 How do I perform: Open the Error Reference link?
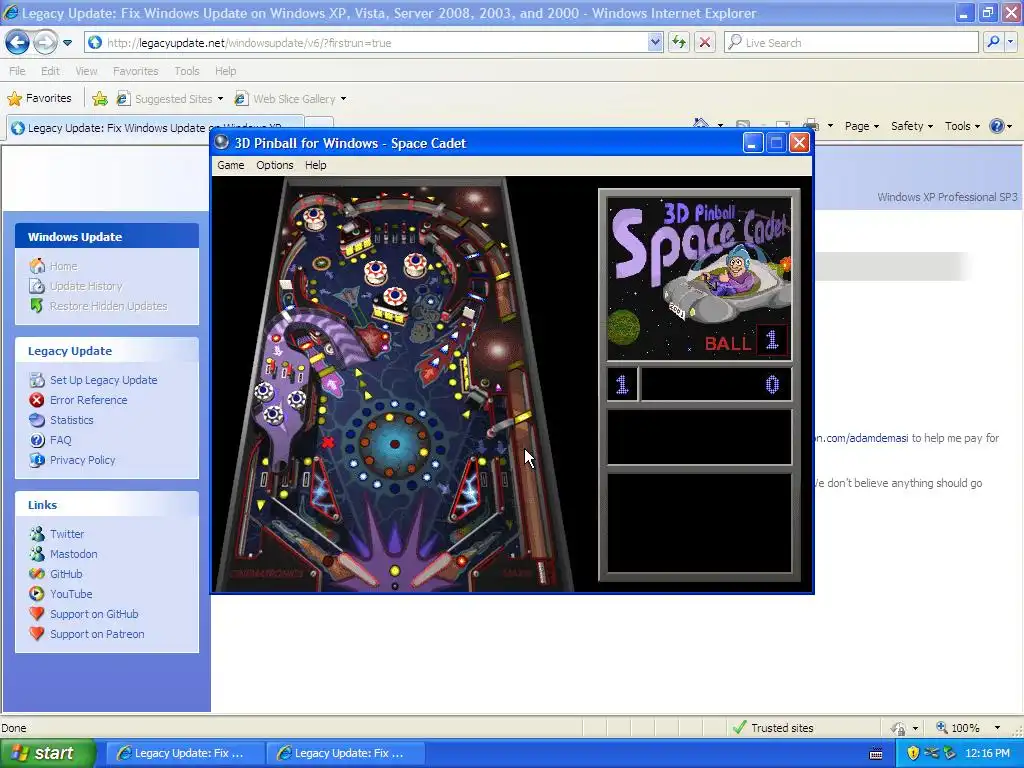pyautogui.click(x=88, y=400)
